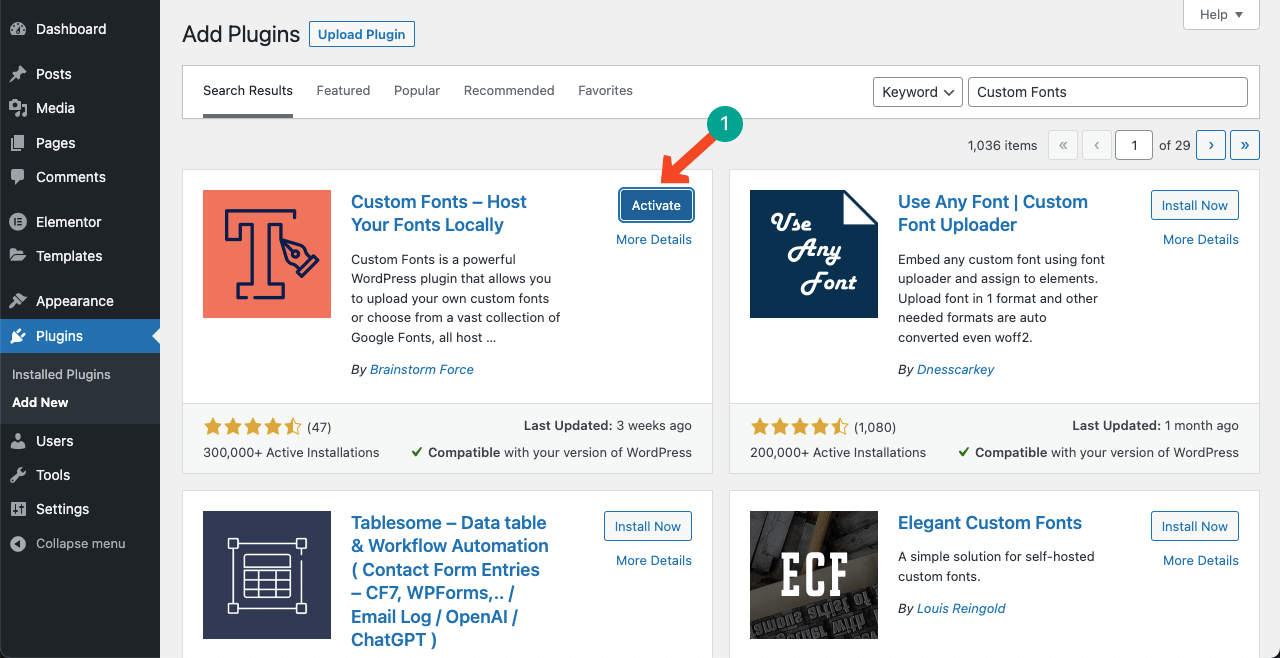Open the Brainstorm Force author link

421,369
